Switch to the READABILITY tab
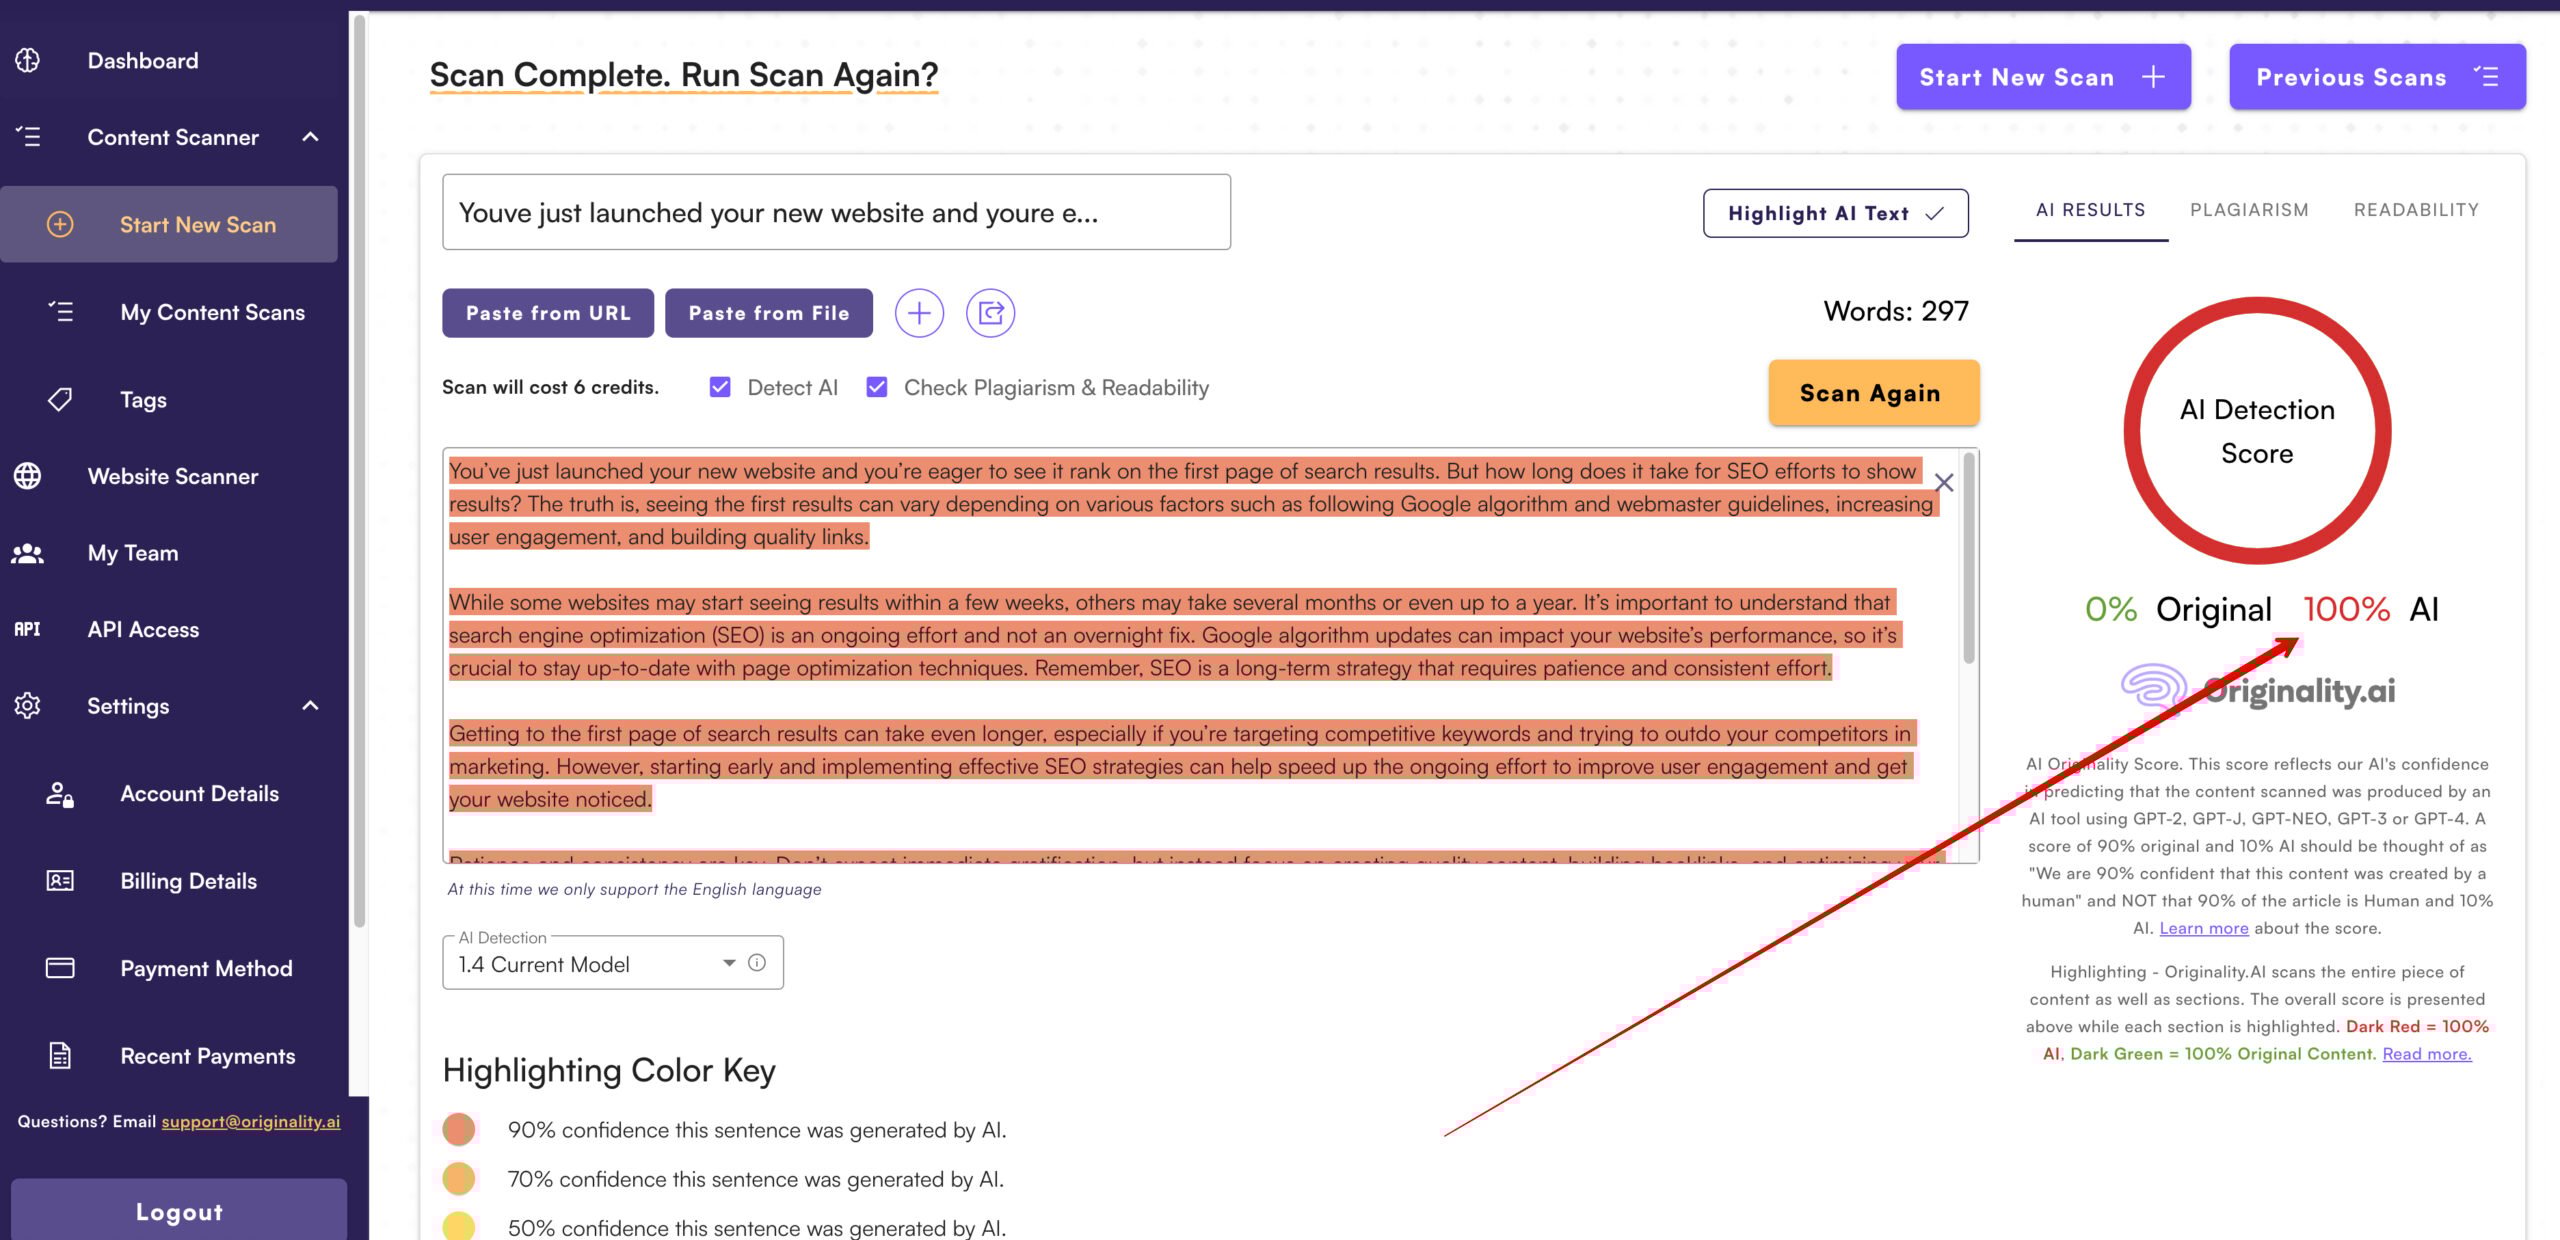 pyautogui.click(x=2416, y=210)
